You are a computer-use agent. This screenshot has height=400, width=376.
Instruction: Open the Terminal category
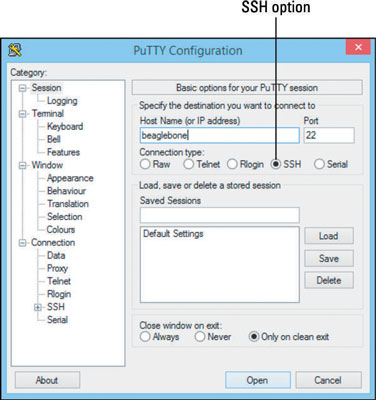(x=48, y=114)
